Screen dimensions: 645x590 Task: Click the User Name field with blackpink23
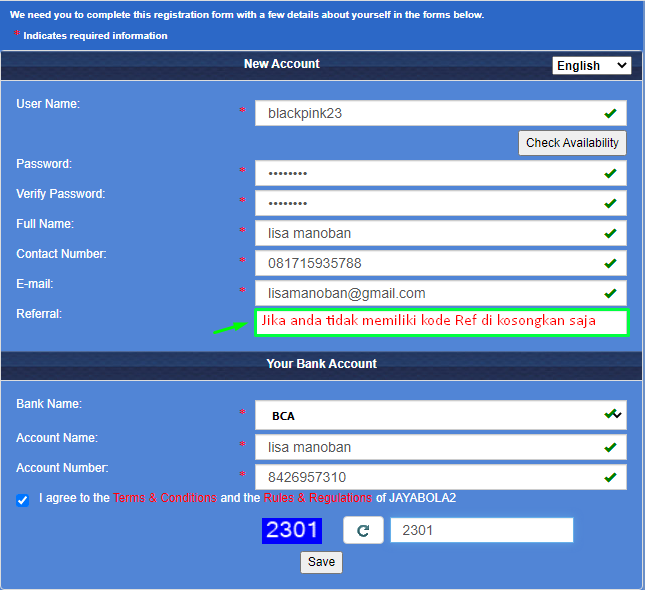tap(441, 113)
